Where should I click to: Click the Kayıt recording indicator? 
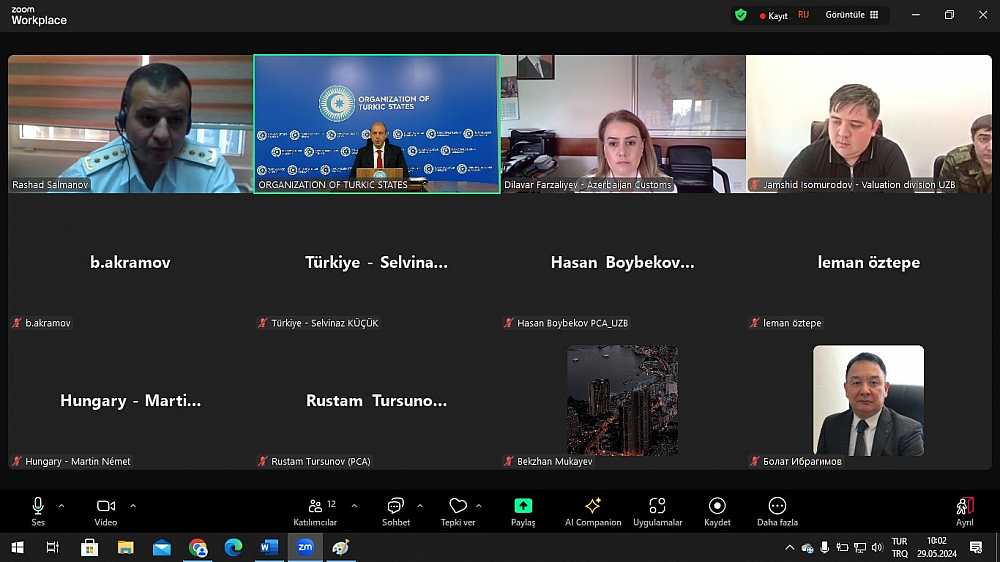774,16
